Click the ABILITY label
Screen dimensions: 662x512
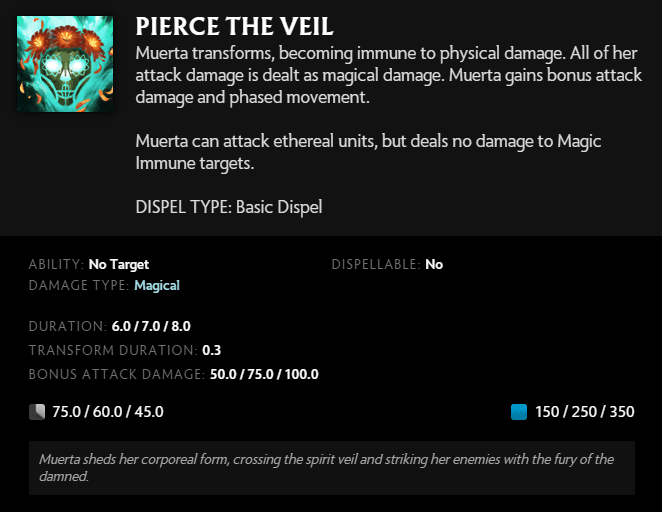coord(55,264)
